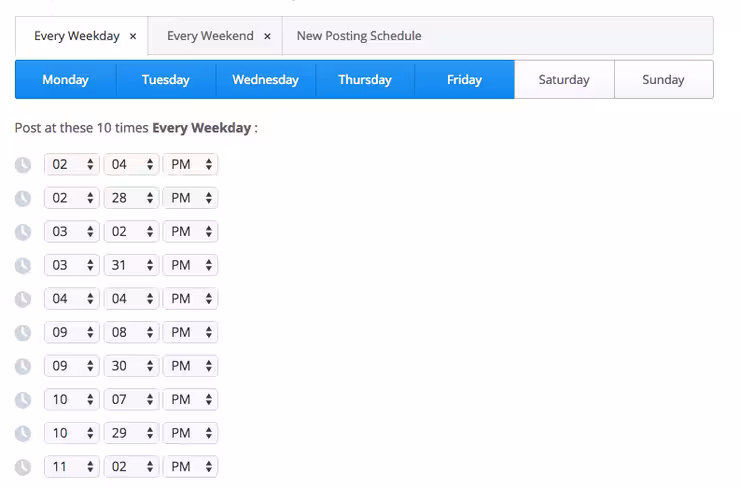Screen dimensions: 740x488
Task: Toggle Thursday in the schedule
Action: (365, 79)
